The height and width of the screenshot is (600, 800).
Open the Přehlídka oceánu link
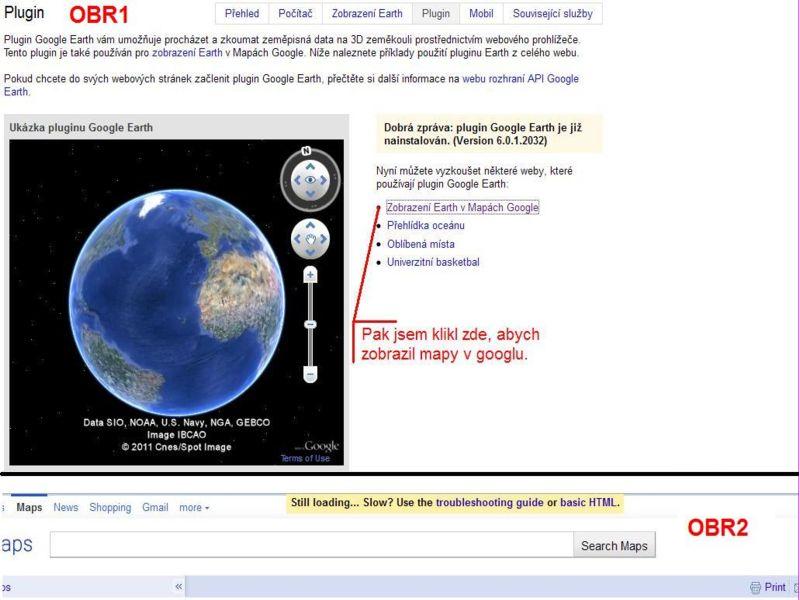pyautogui.click(x=426, y=226)
